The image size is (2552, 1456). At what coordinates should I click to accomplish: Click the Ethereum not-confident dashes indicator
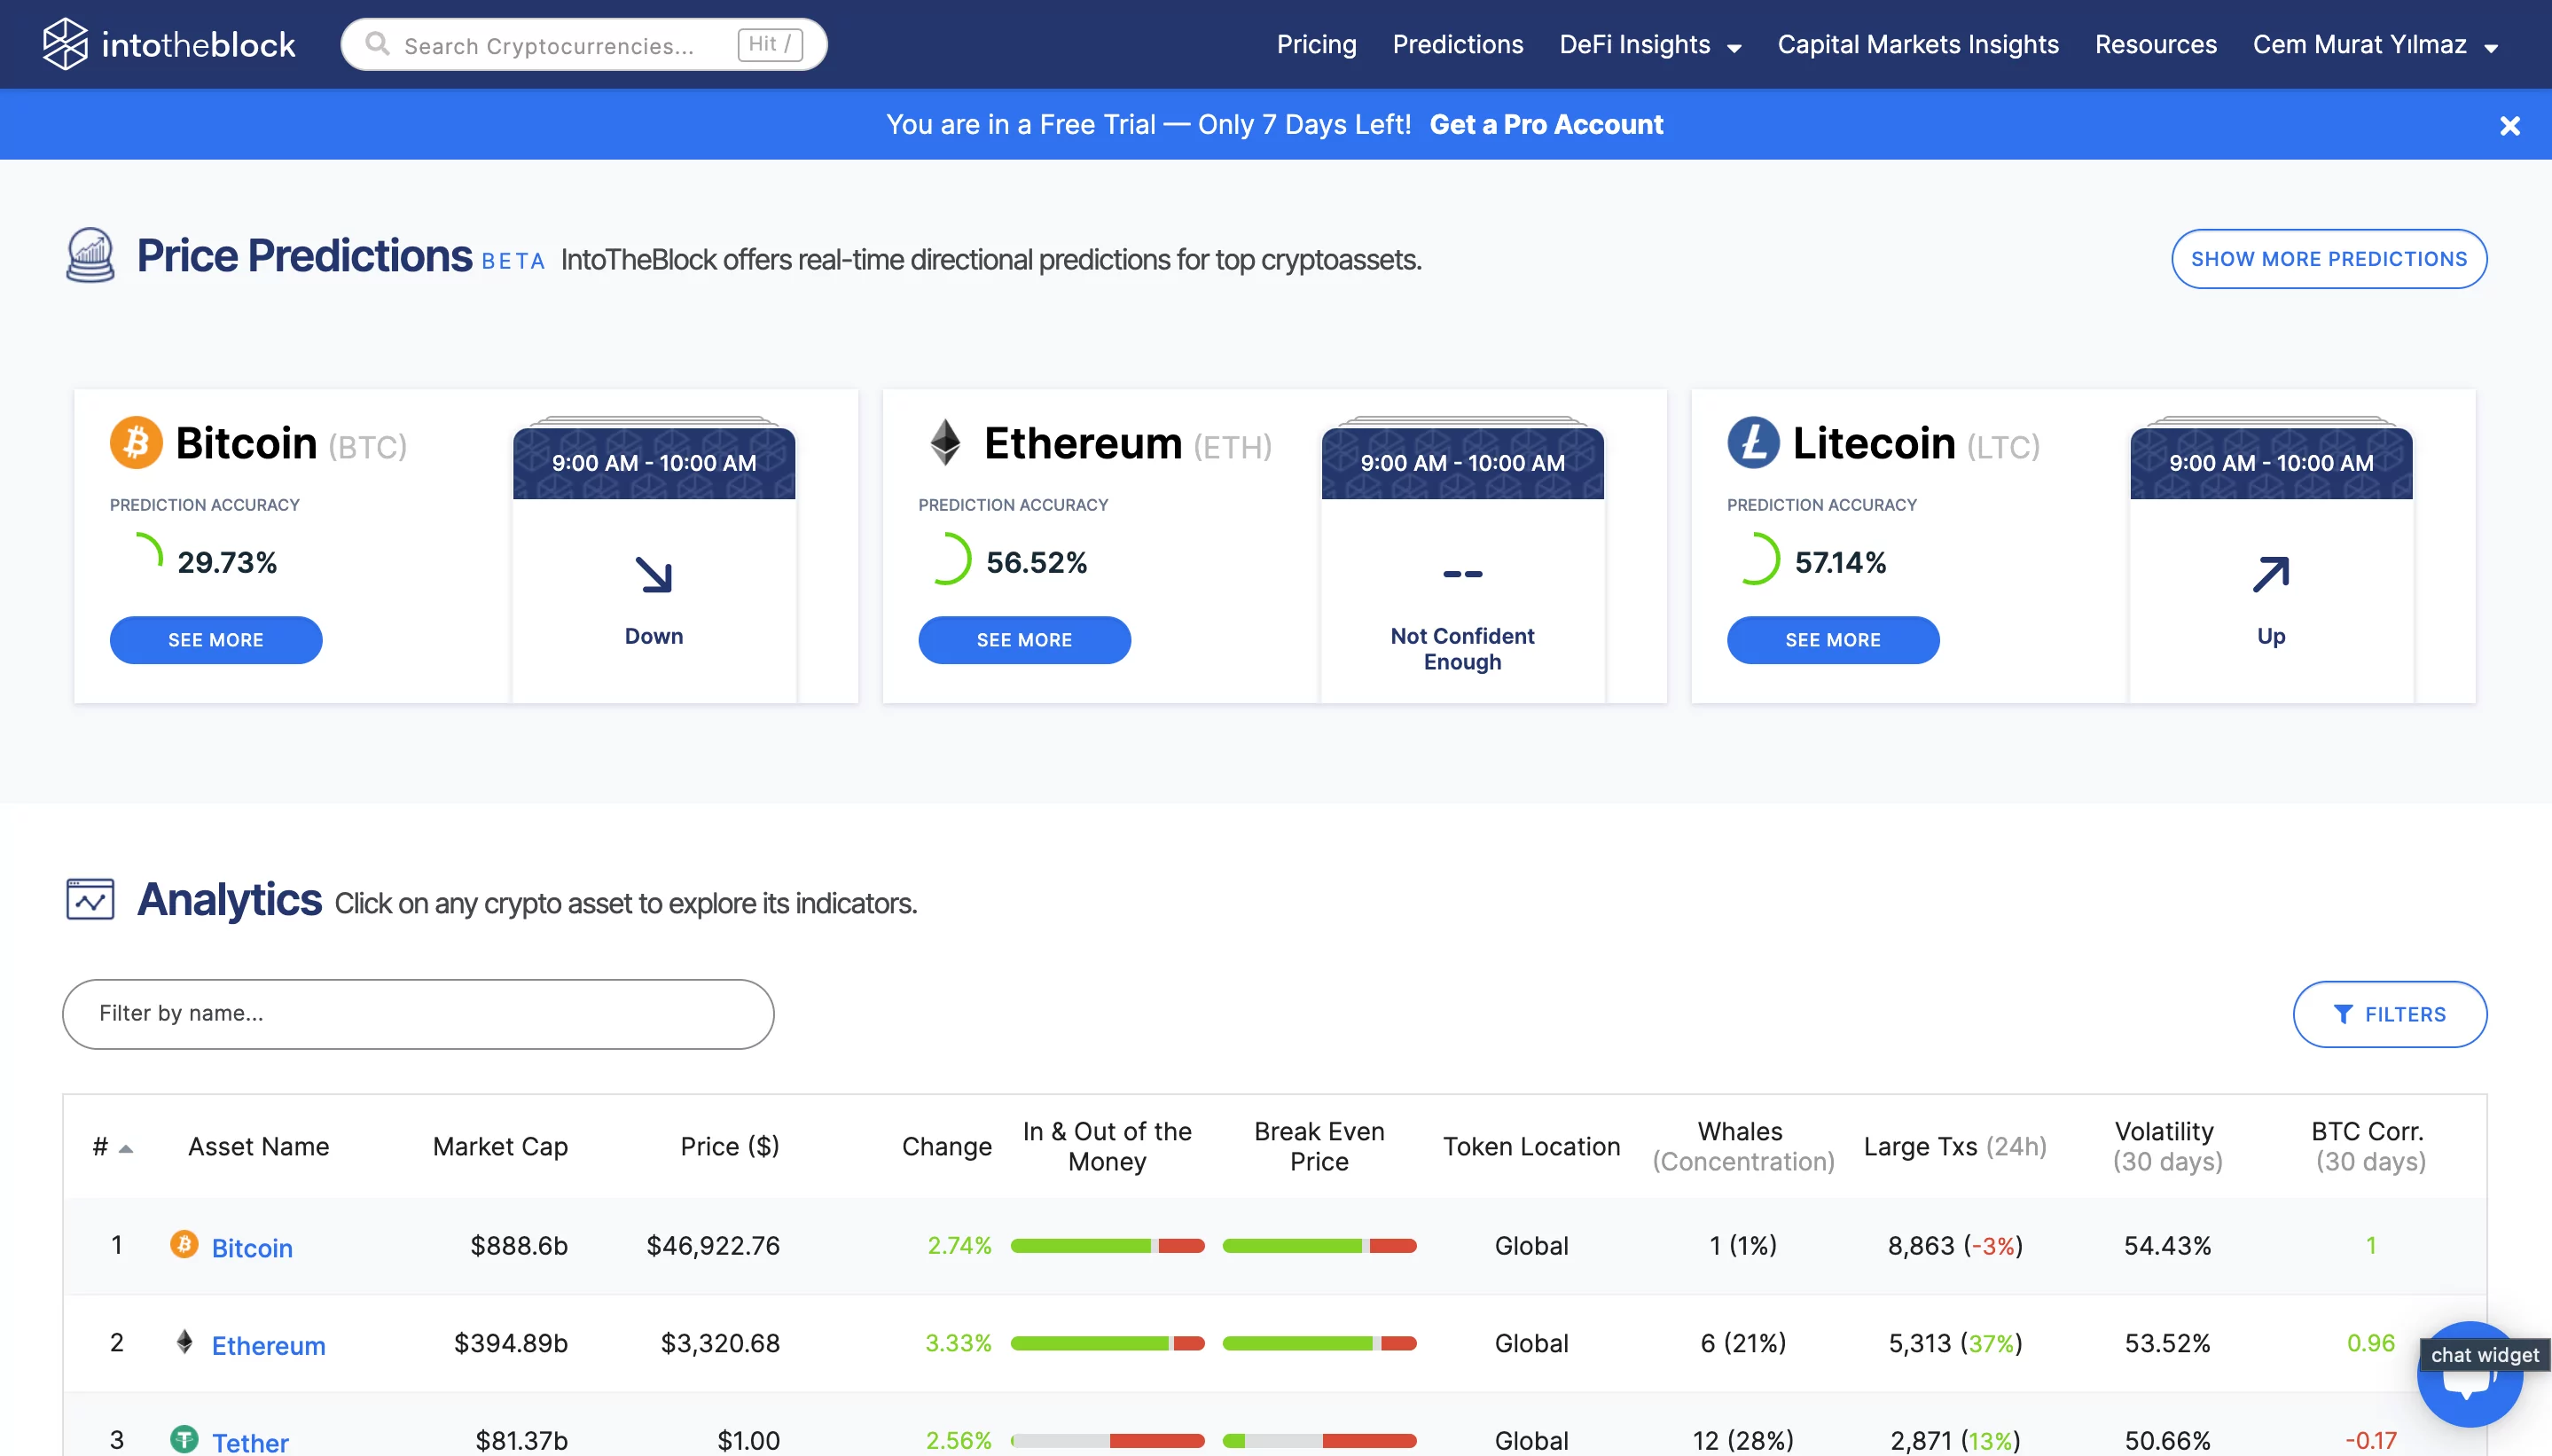point(1462,574)
